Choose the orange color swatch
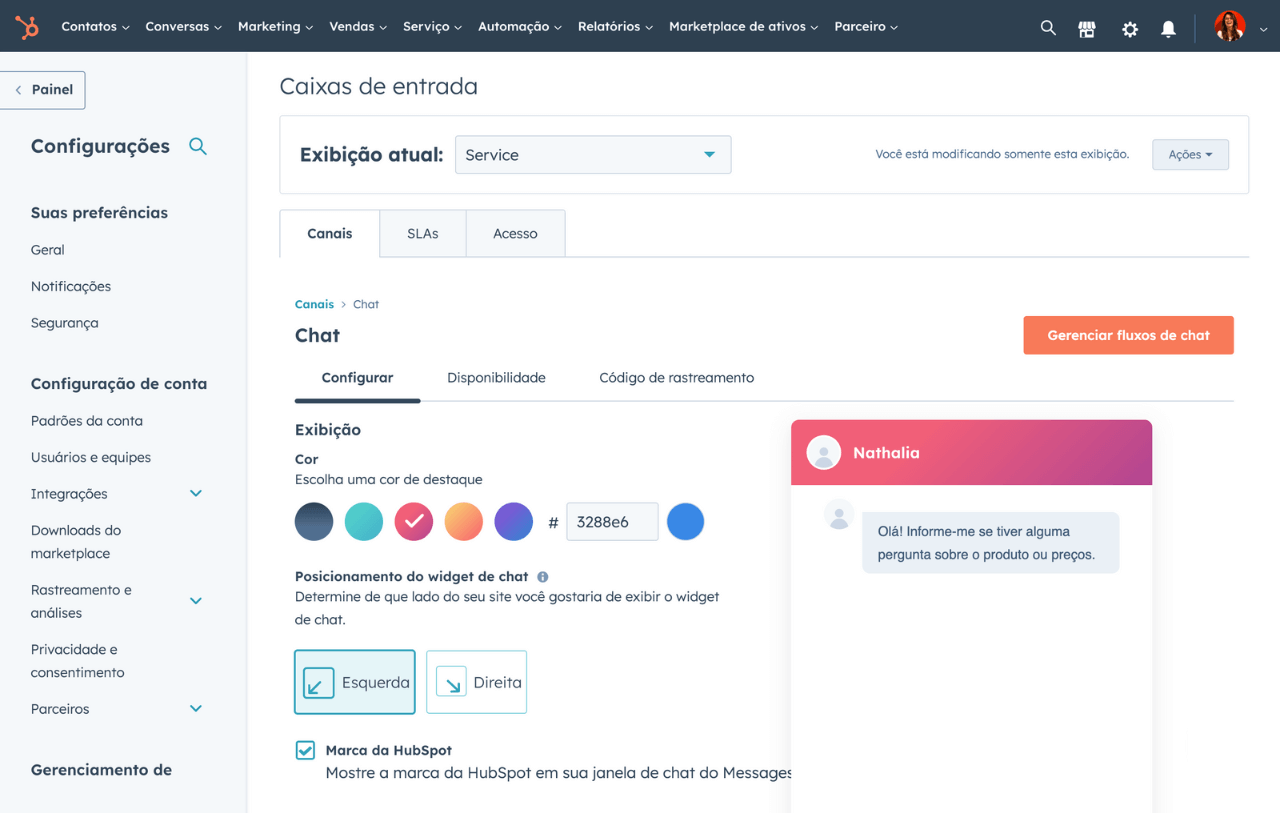The height and width of the screenshot is (813, 1280). pyautogui.click(x=464, y=522)
